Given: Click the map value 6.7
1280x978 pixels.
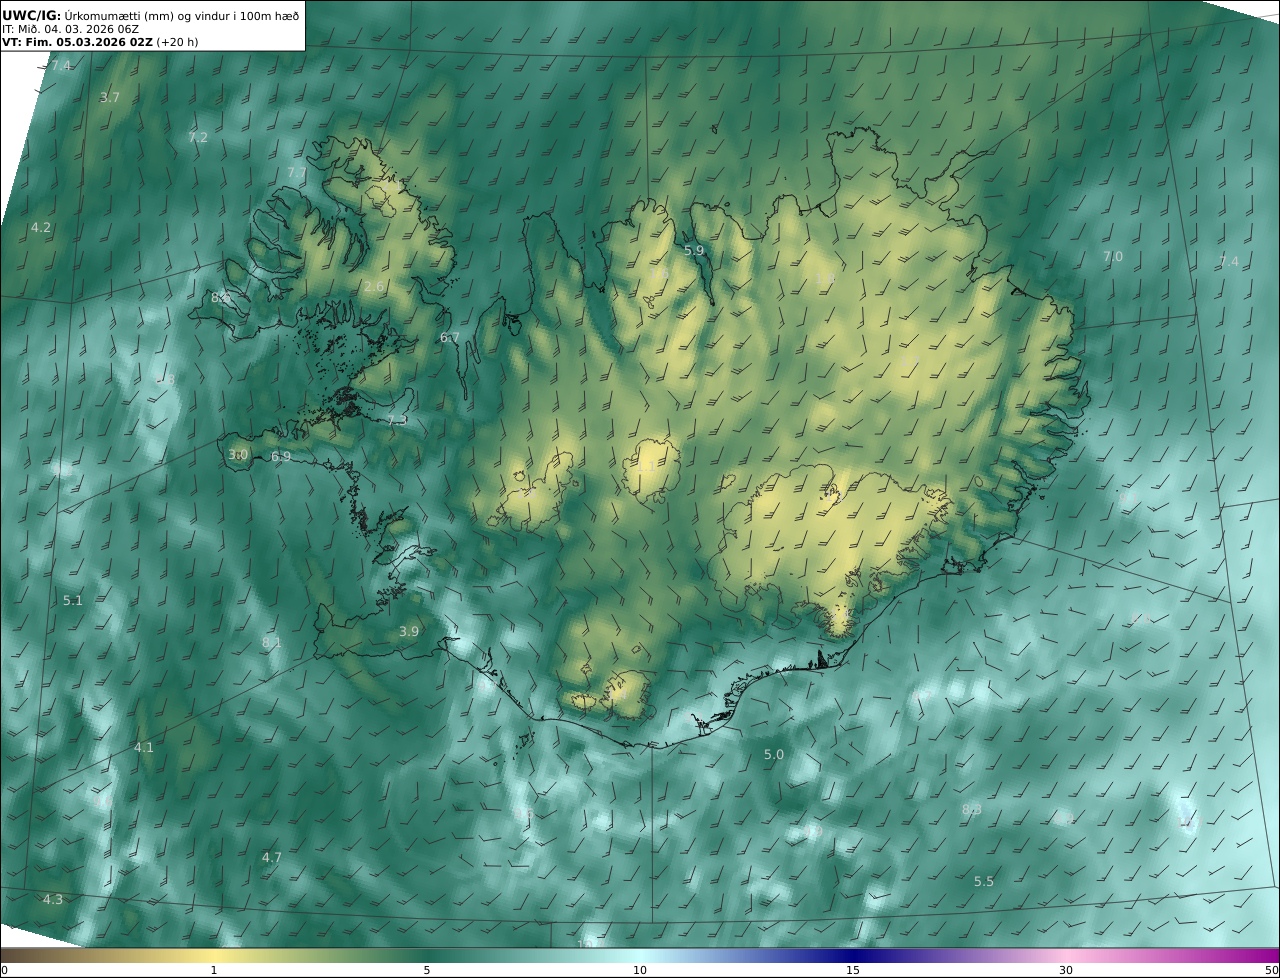Looking at the screenshot, I should click(450, 337).
